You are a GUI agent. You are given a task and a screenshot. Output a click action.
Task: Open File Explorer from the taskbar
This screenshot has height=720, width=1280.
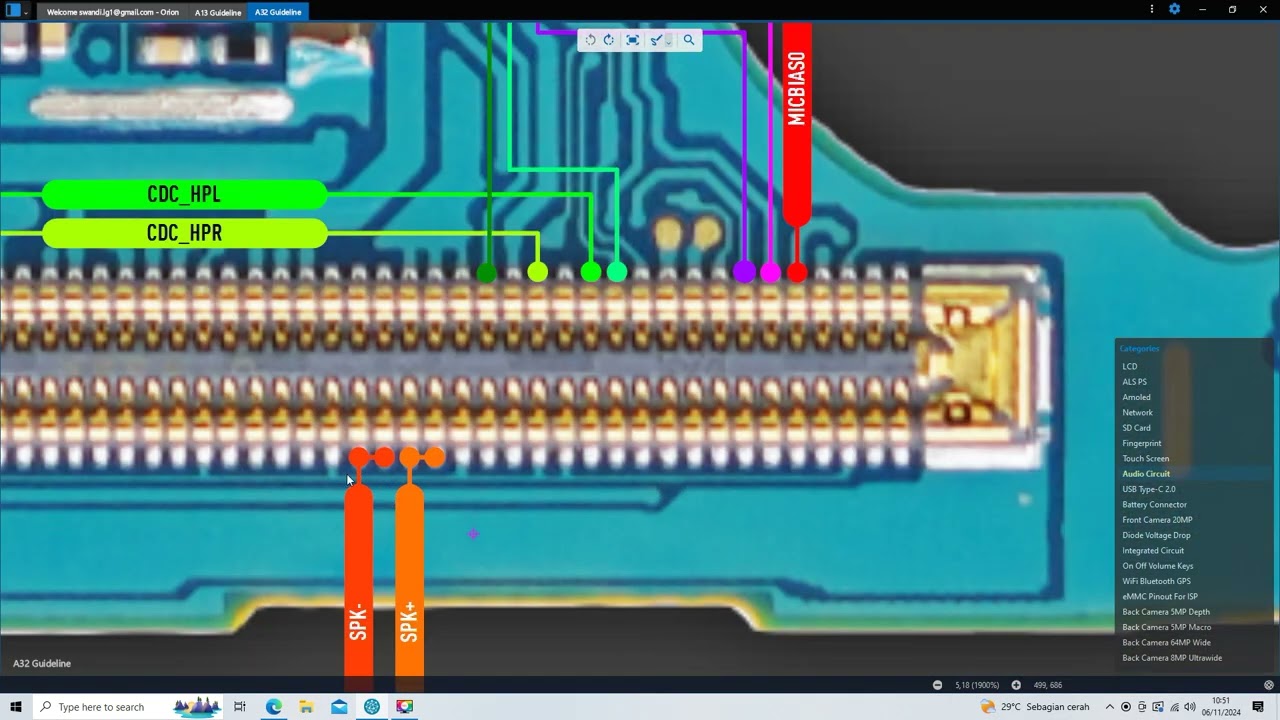point(306,707)
